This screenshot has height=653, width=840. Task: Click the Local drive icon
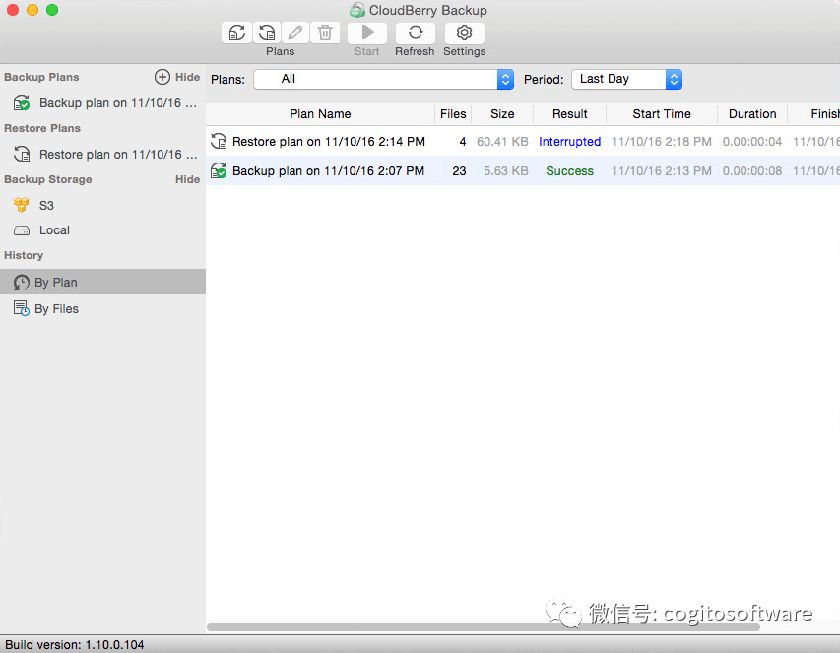click(22, 231)
